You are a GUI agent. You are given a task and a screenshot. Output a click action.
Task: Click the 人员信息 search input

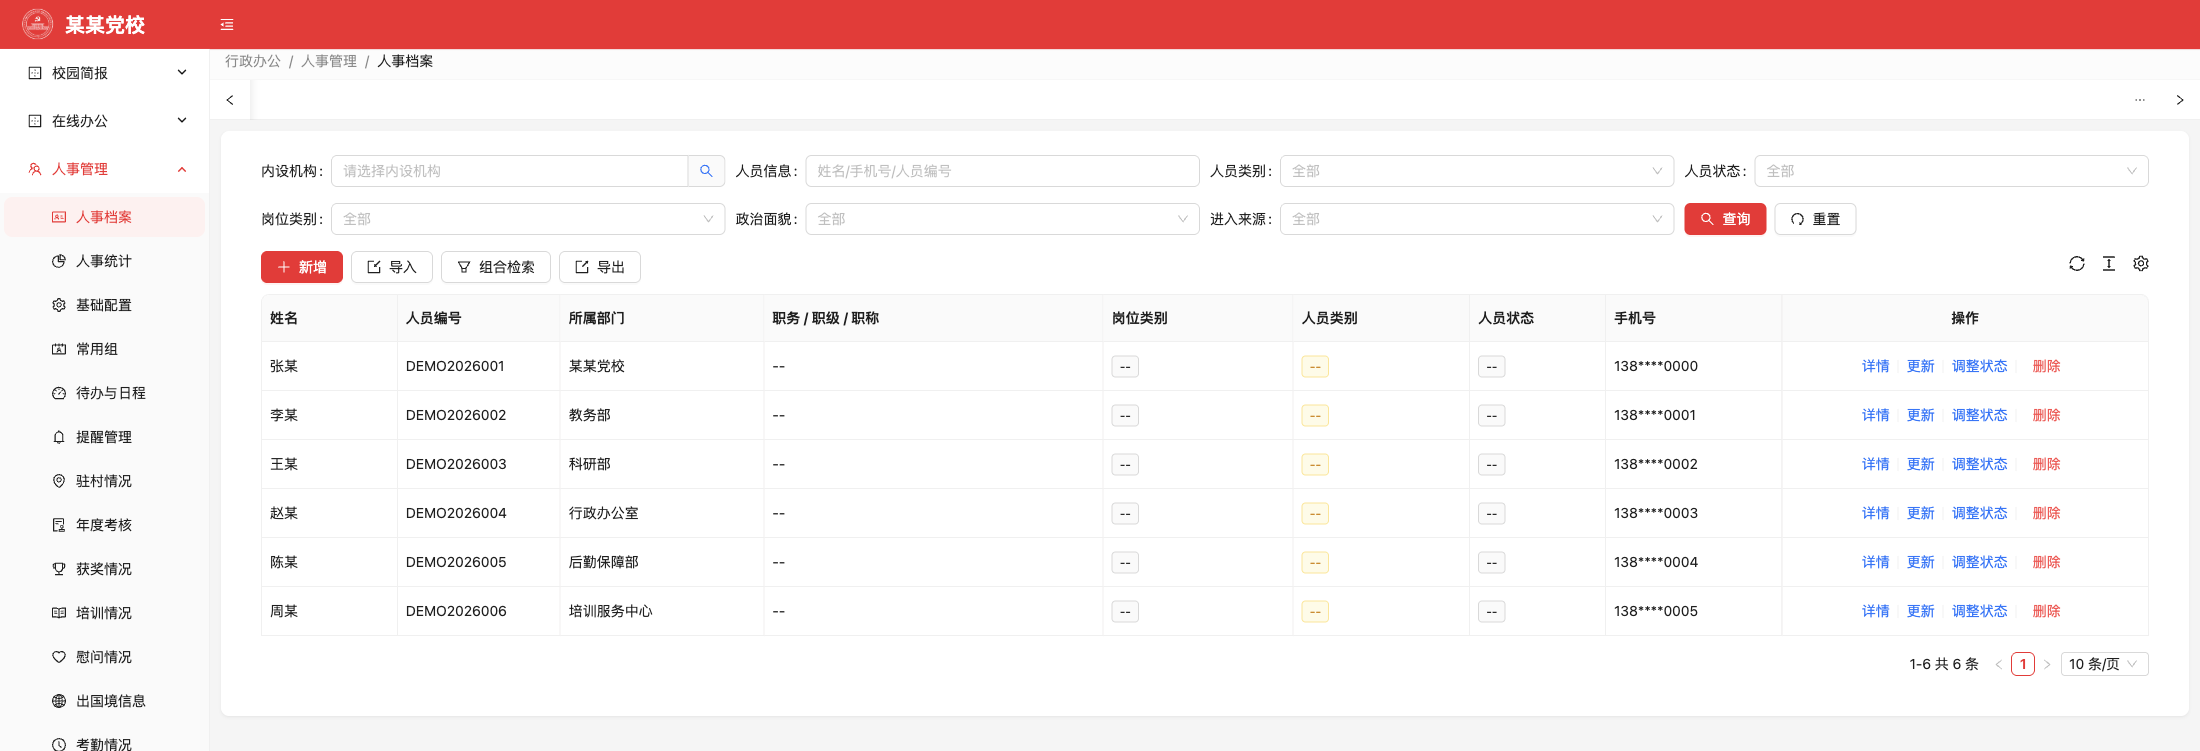[1002, 171]
